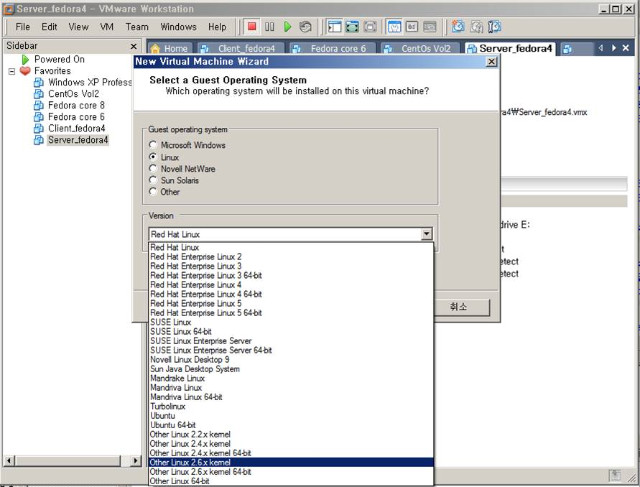Click the Full Screen toolbar icon
The image size is (640, 487).
(352, 27)
